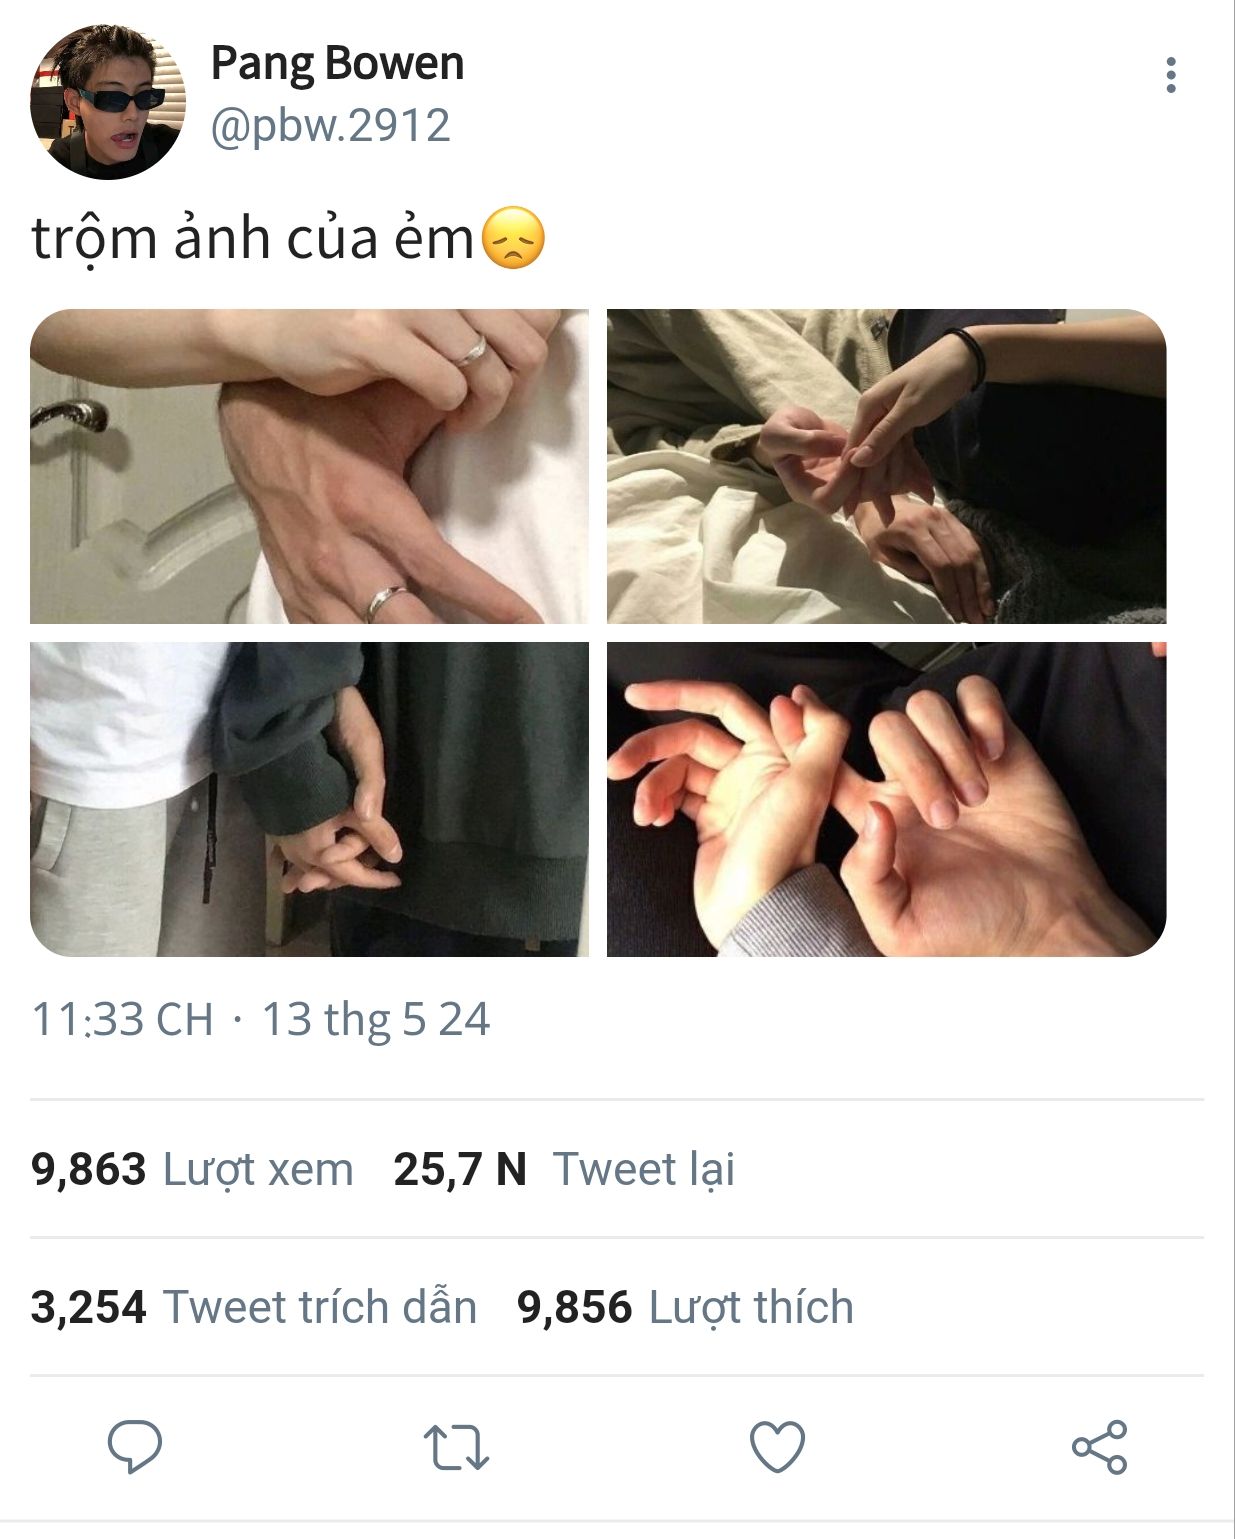Tap the share icon
The width and height of the screenshot is (1235, 1539).
click(1099, 1446)
